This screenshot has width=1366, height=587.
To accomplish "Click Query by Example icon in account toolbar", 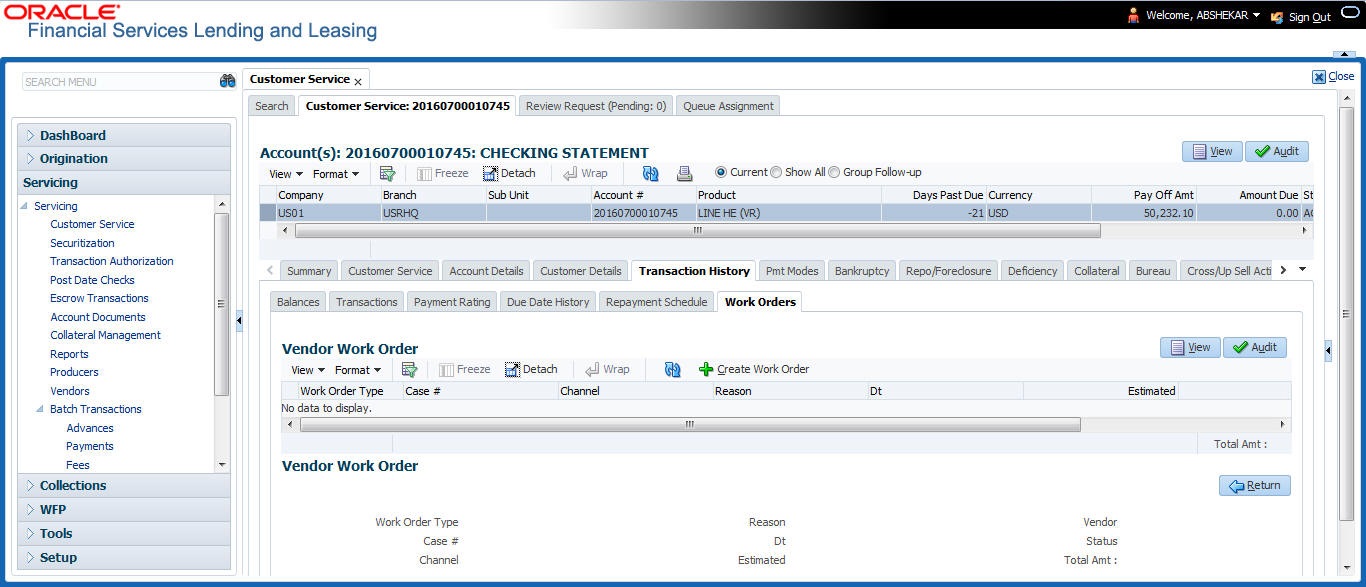I will (x=387, y=173).
